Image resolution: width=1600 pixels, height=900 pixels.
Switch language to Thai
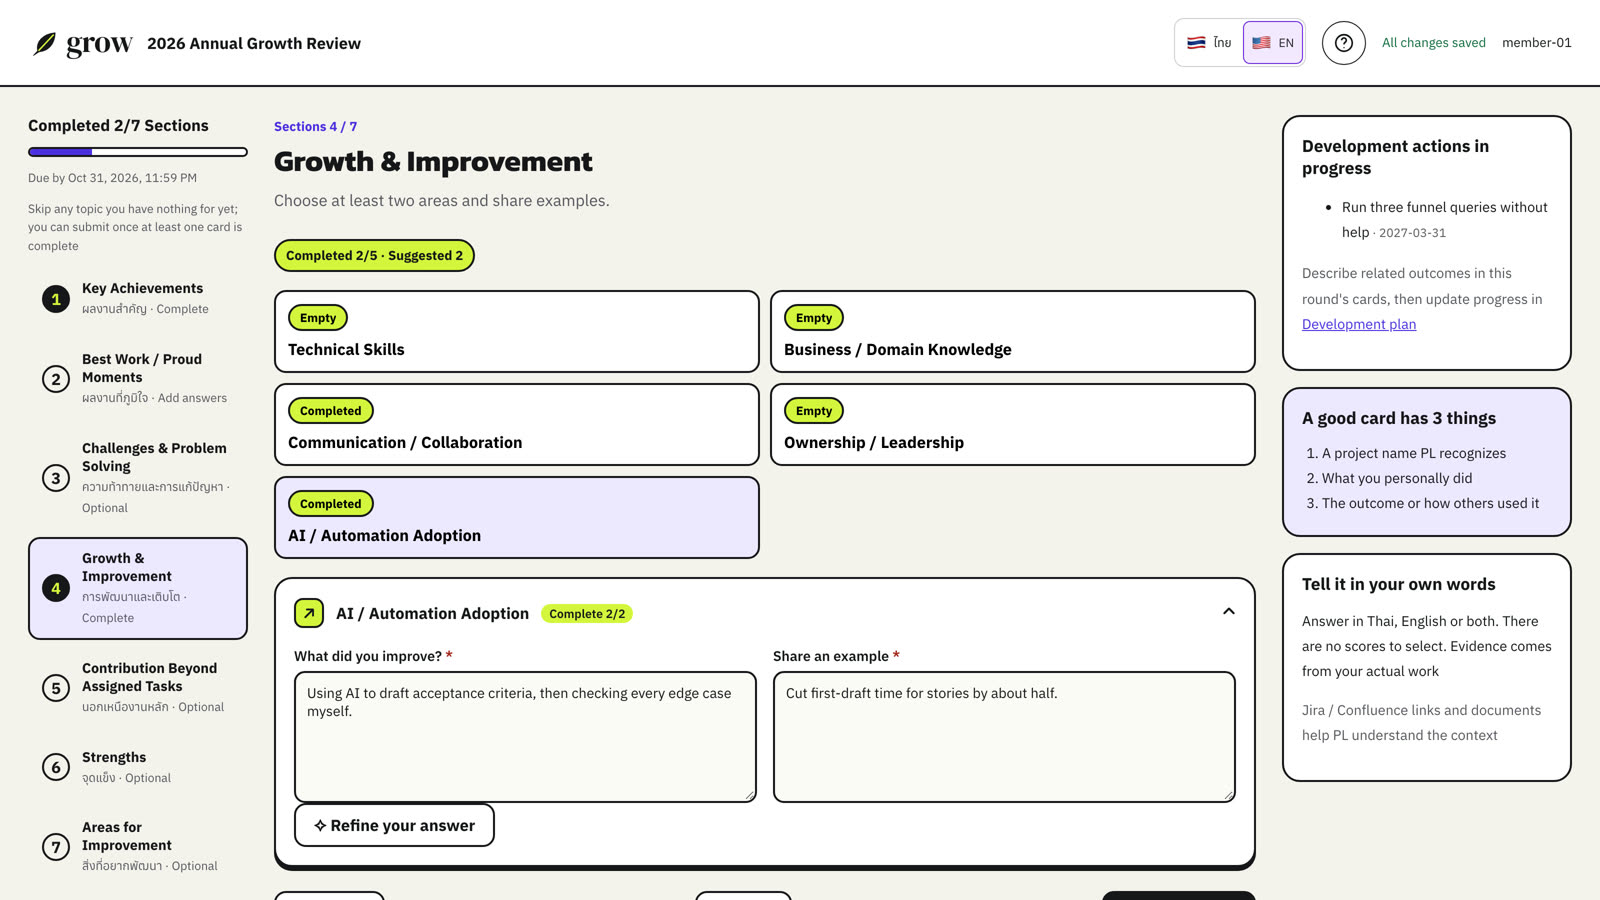[x=1209, y=43]
